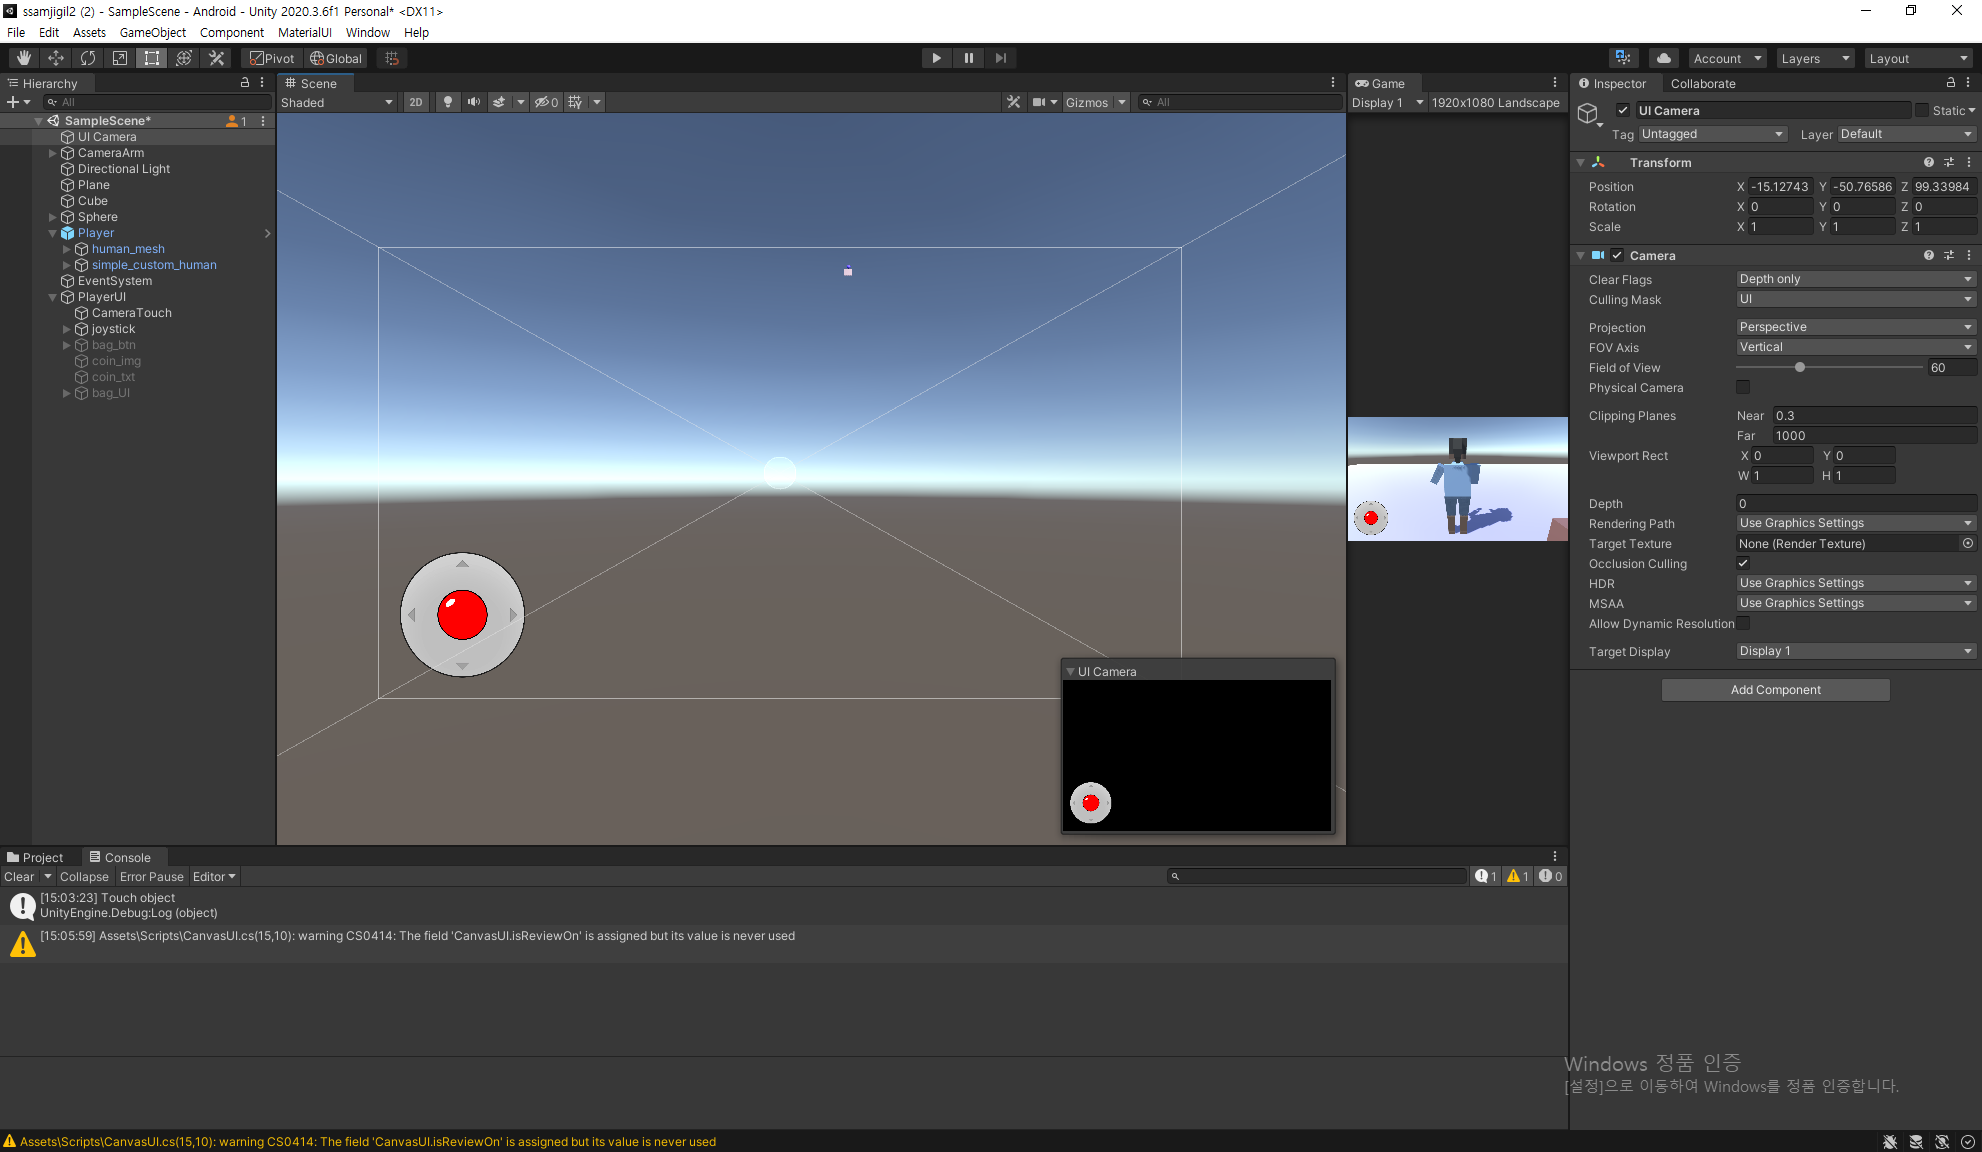
Task: Enable Physical Camera checkbox
Action: (x=1743, y=387)
